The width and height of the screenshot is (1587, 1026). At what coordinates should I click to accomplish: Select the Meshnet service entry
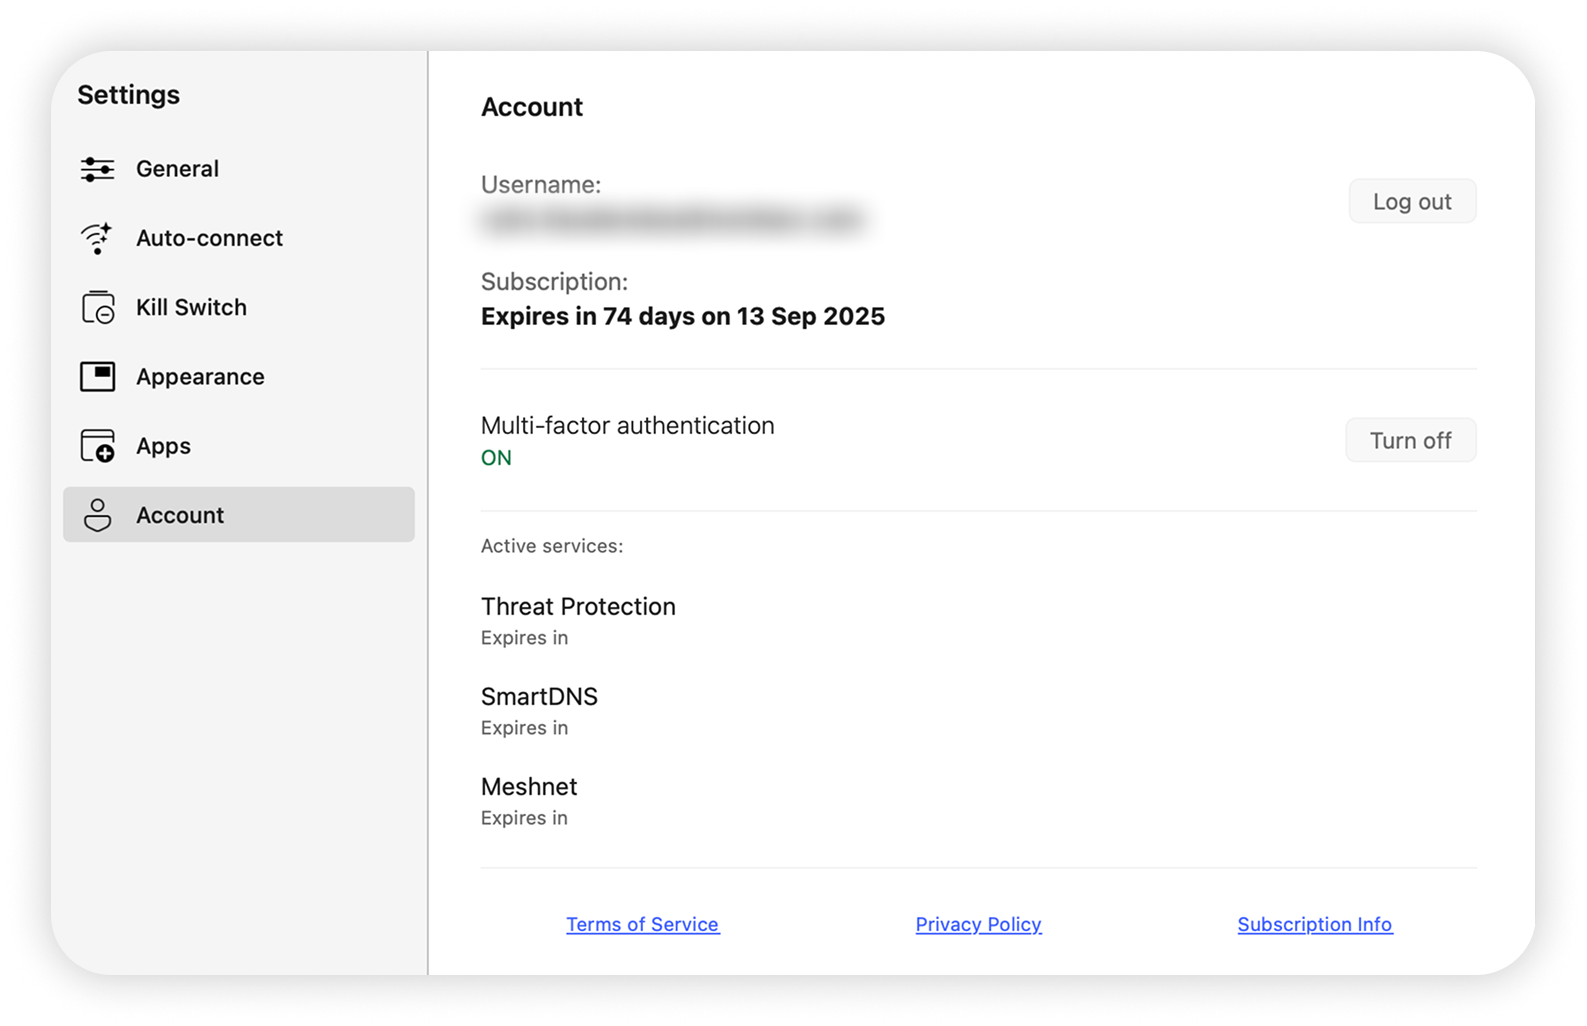point(529,787)
